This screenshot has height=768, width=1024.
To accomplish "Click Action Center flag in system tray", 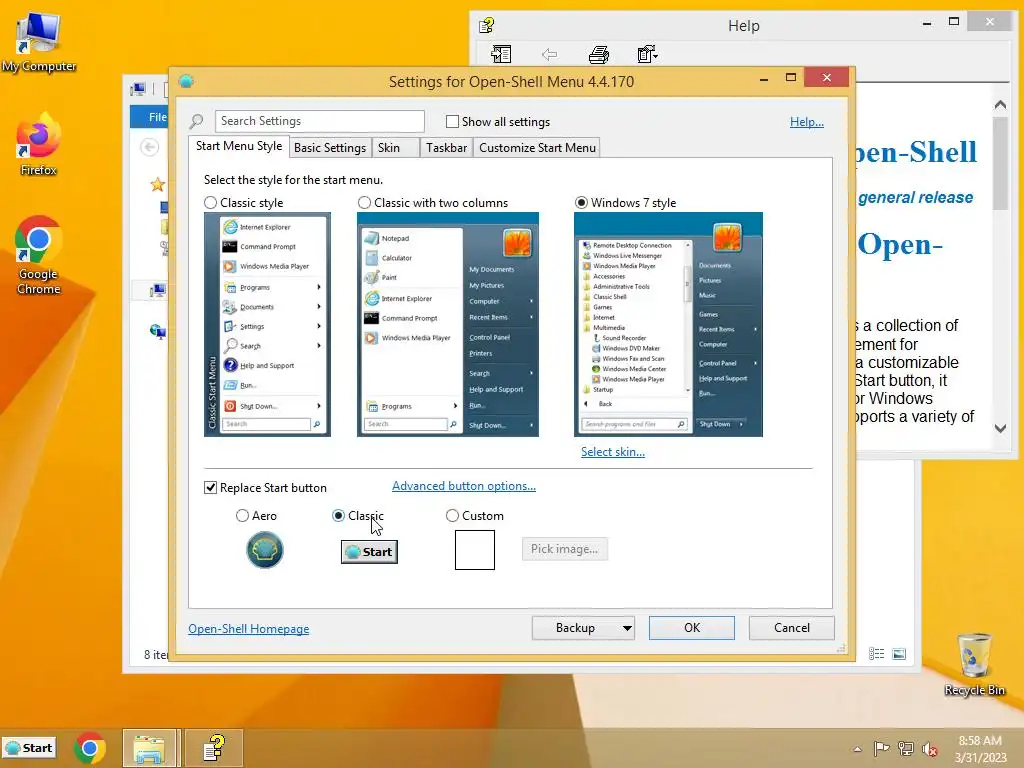I will pos(881,748).
